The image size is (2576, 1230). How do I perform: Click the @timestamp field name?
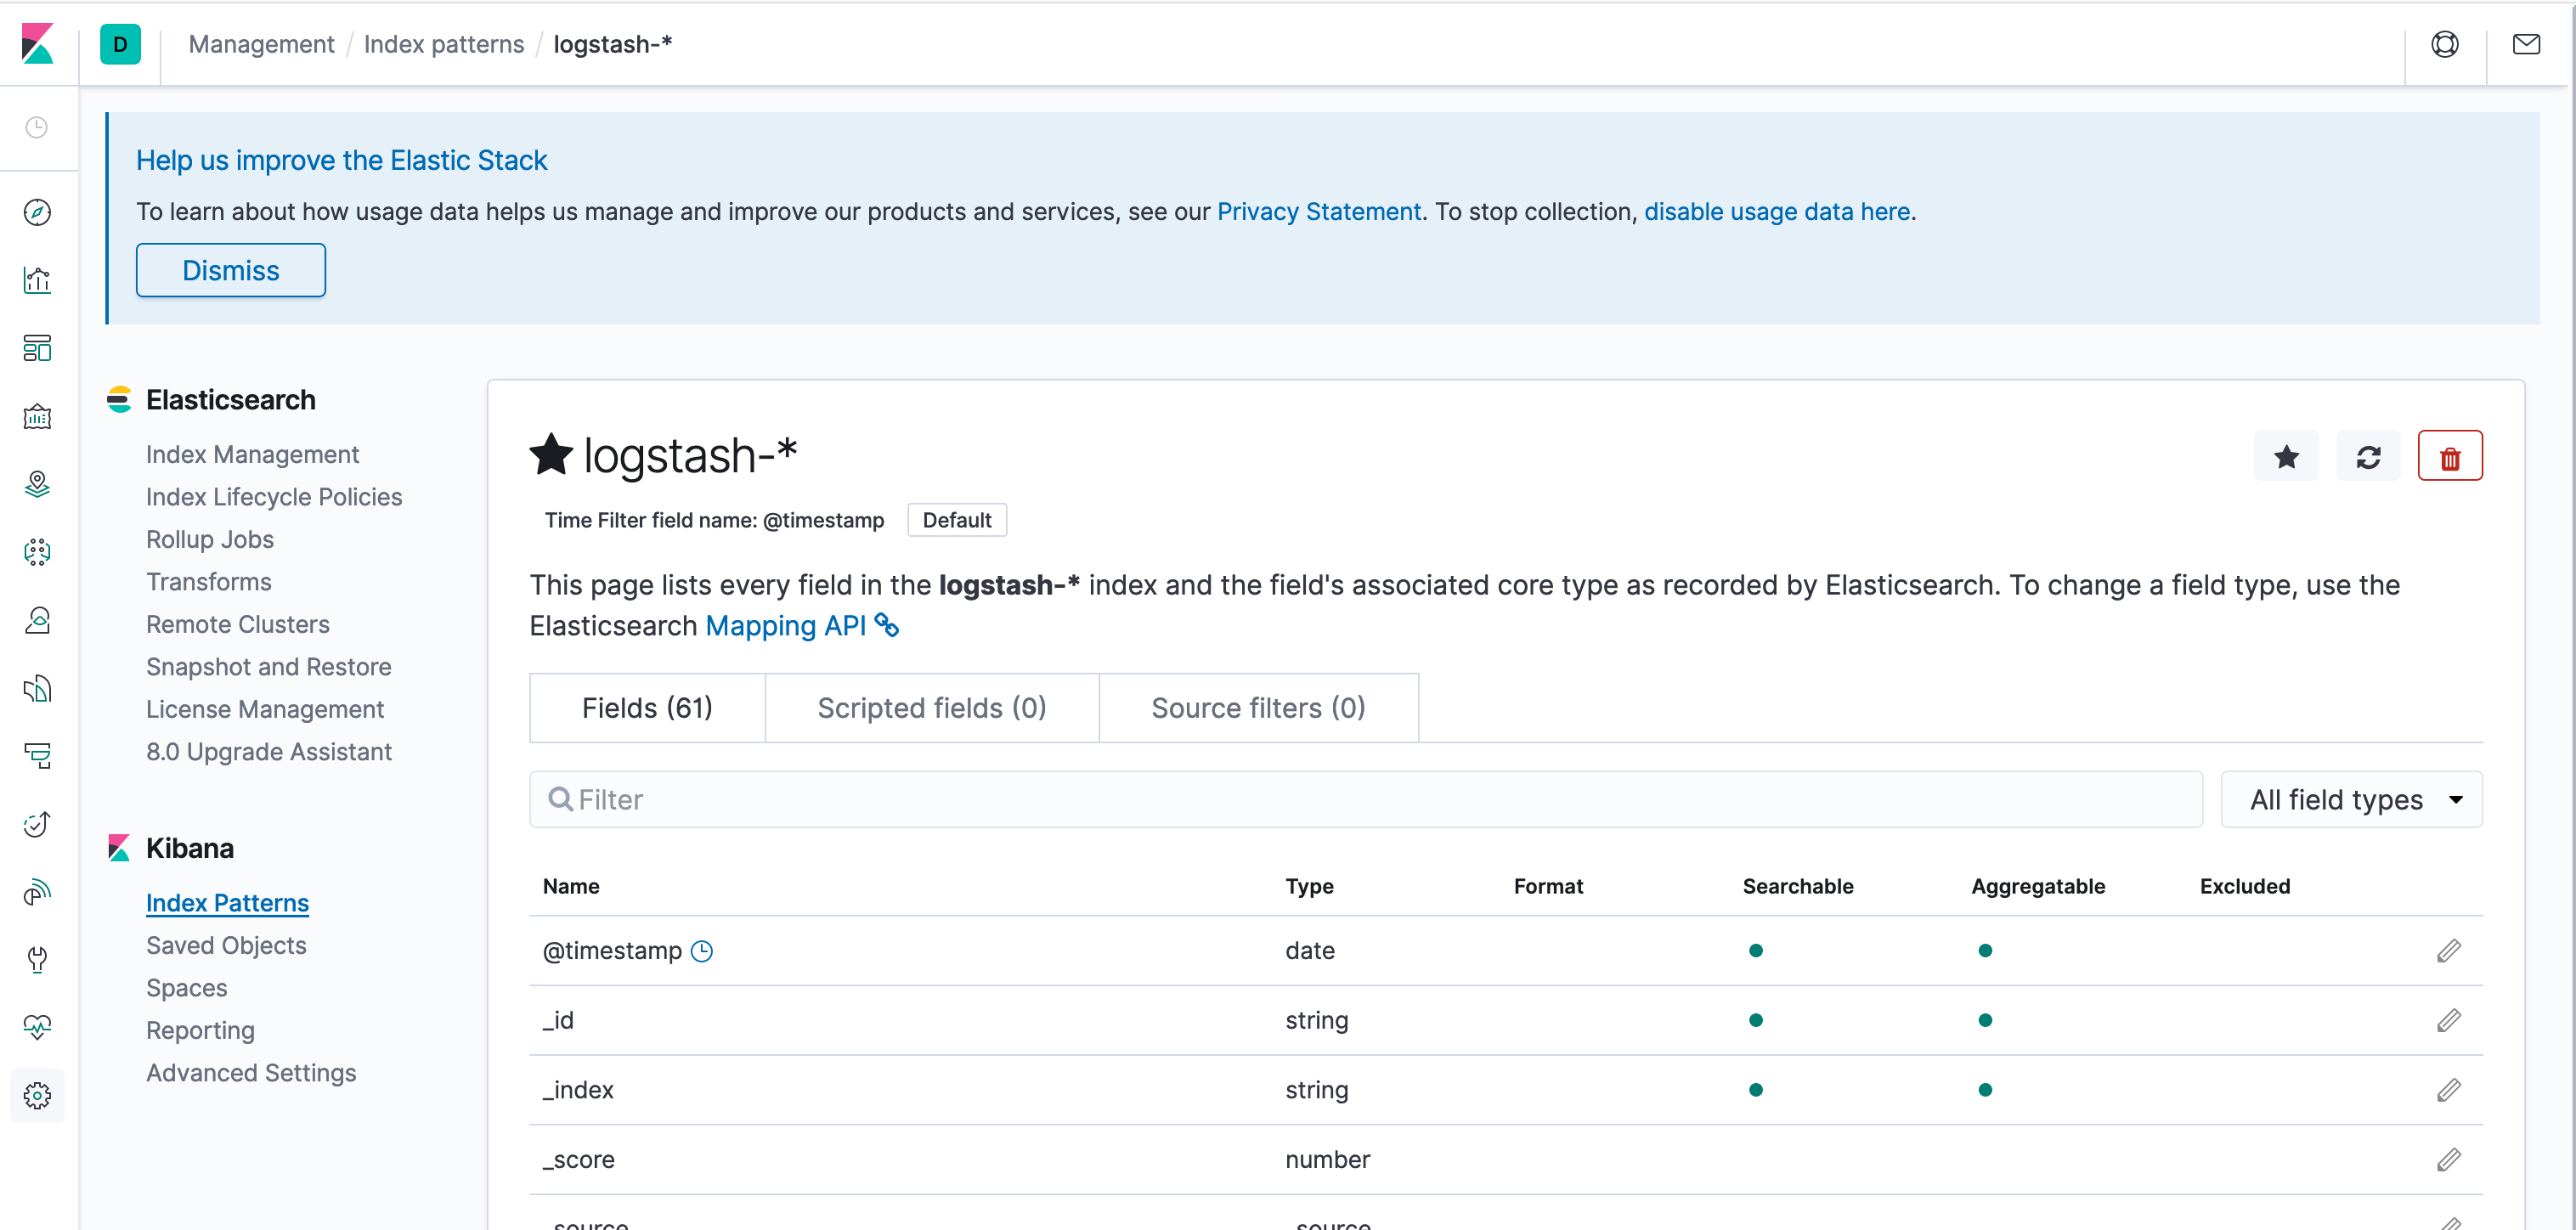(x=612, y=951)
